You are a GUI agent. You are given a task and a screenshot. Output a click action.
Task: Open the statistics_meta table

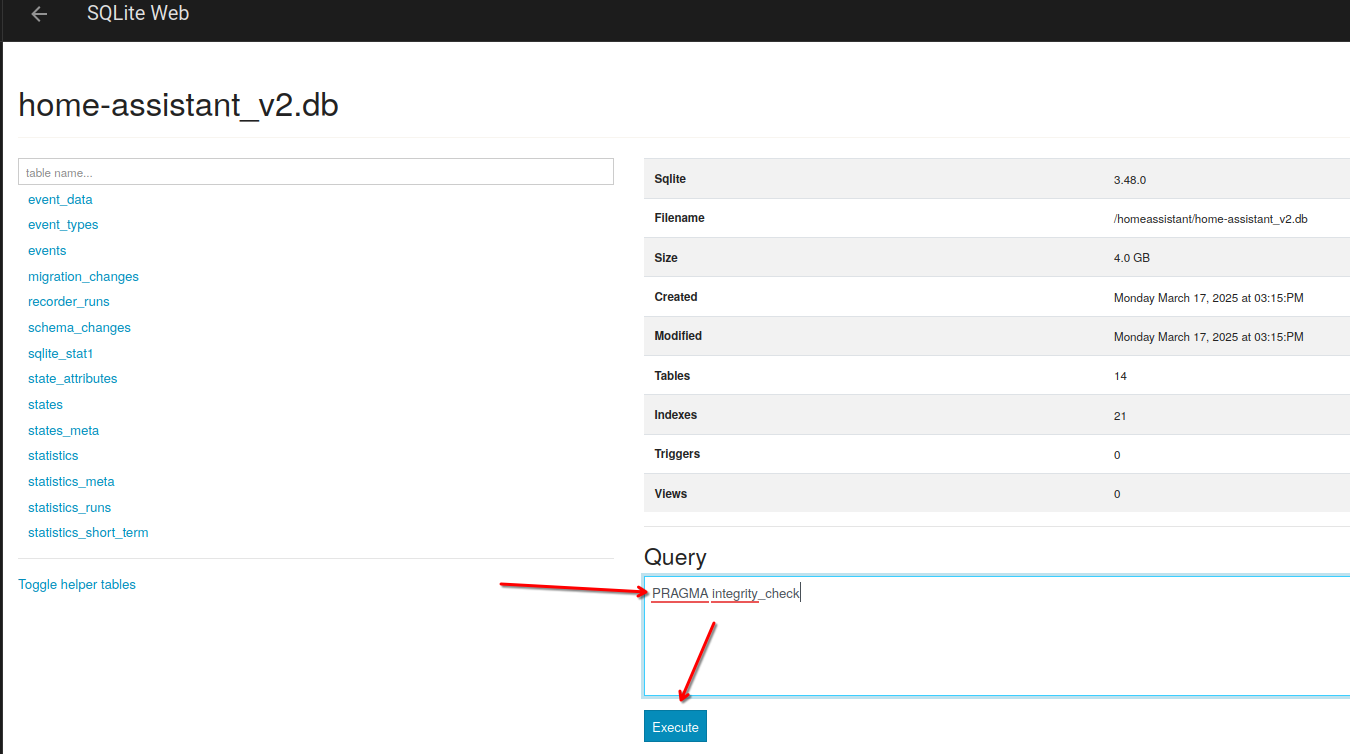pos(71,481)
